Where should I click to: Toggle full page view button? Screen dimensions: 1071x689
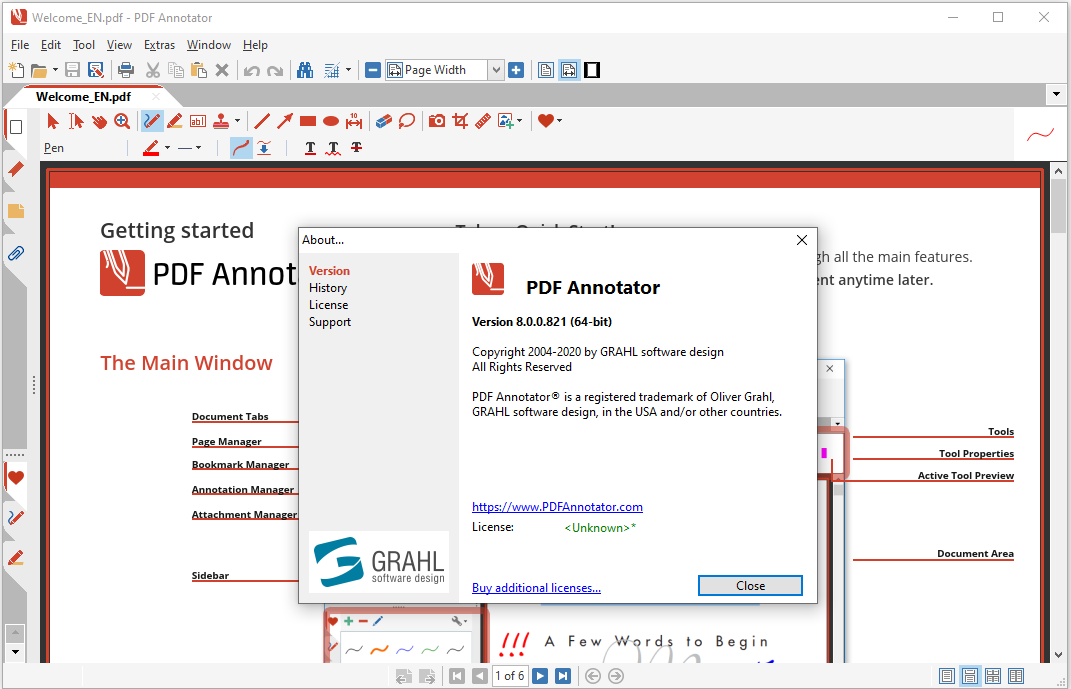click(546, 70)
